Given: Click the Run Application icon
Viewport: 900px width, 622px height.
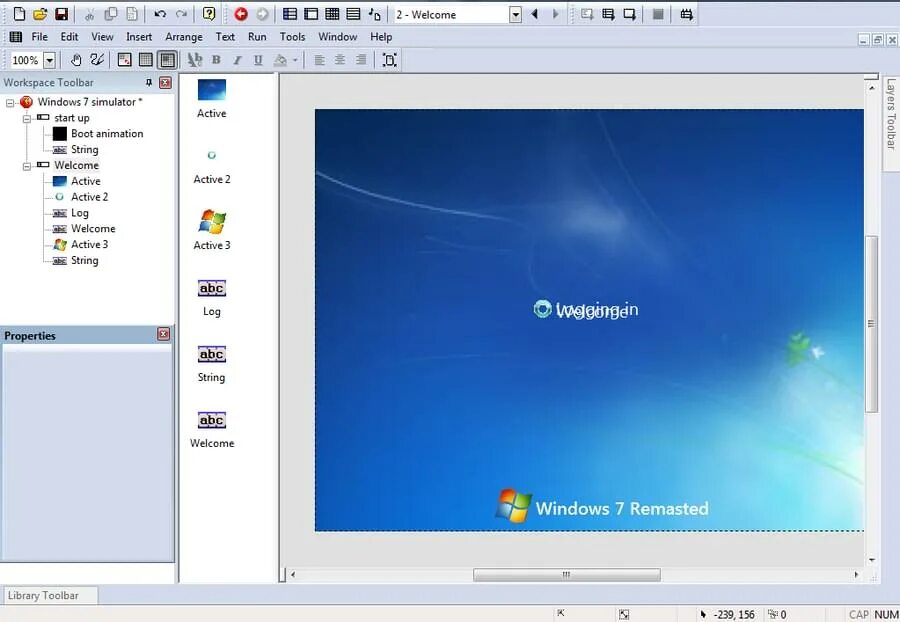Looking at the screenshot, I should (608, 14).
